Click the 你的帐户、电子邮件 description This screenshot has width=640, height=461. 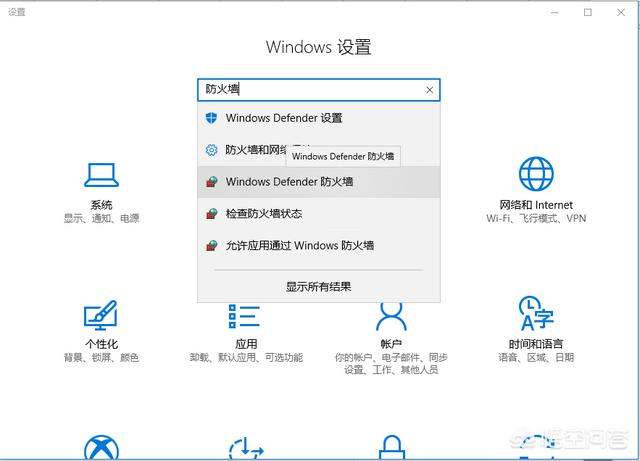tap(391, 364)
